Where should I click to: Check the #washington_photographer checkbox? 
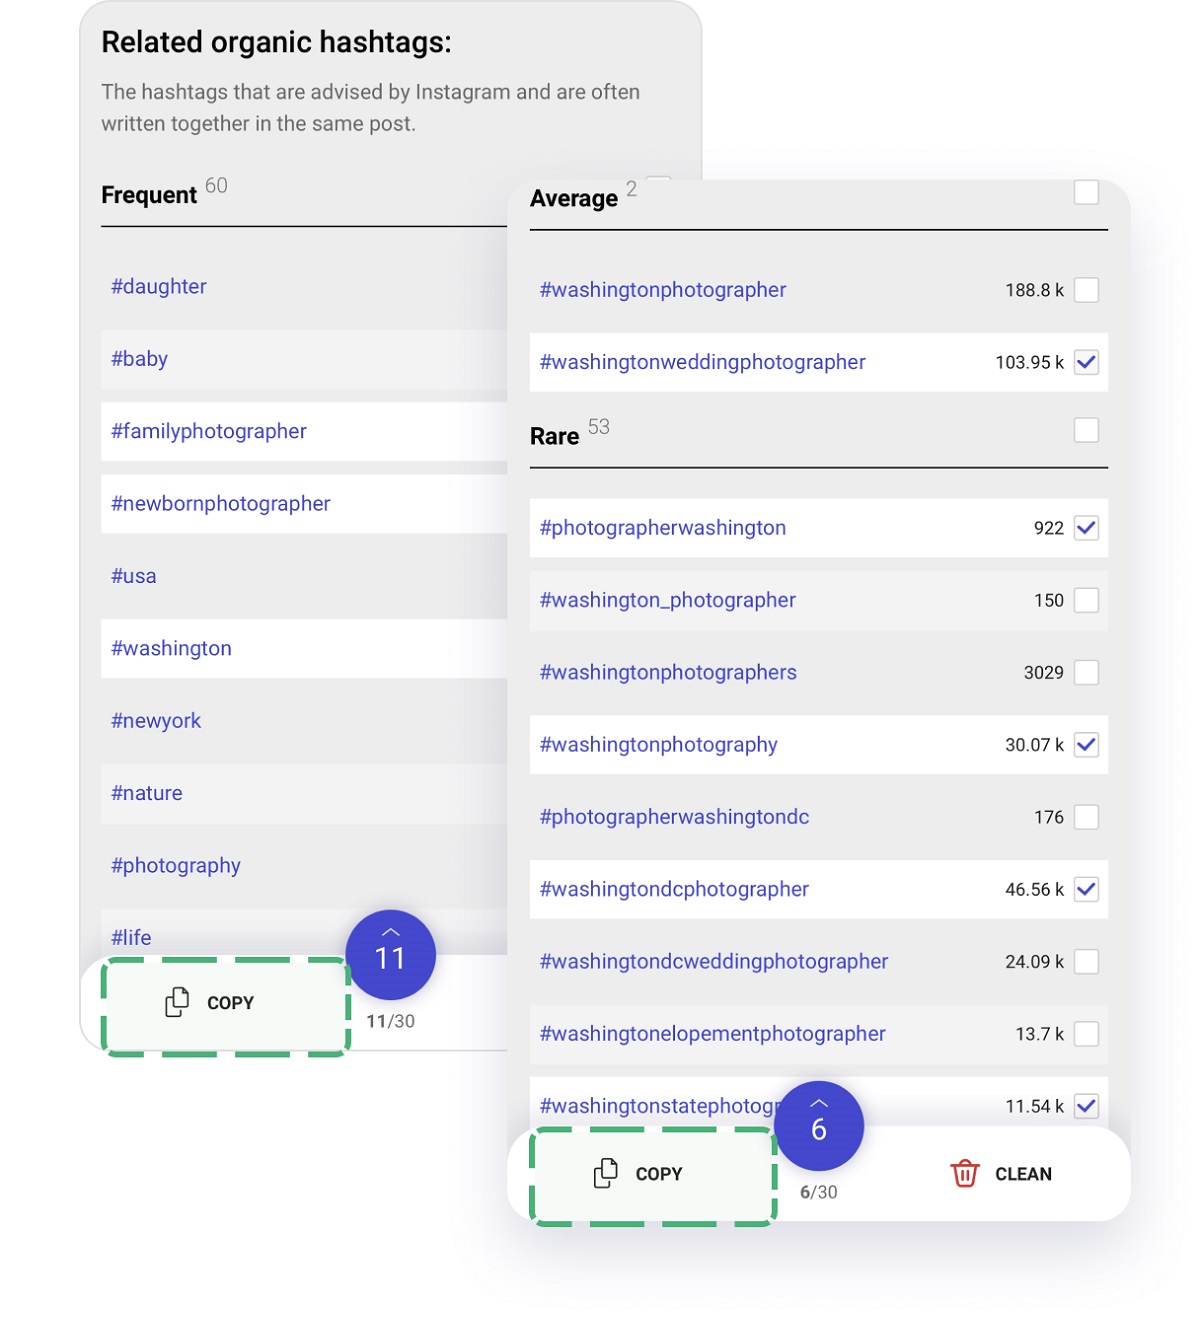[1086, 600]
